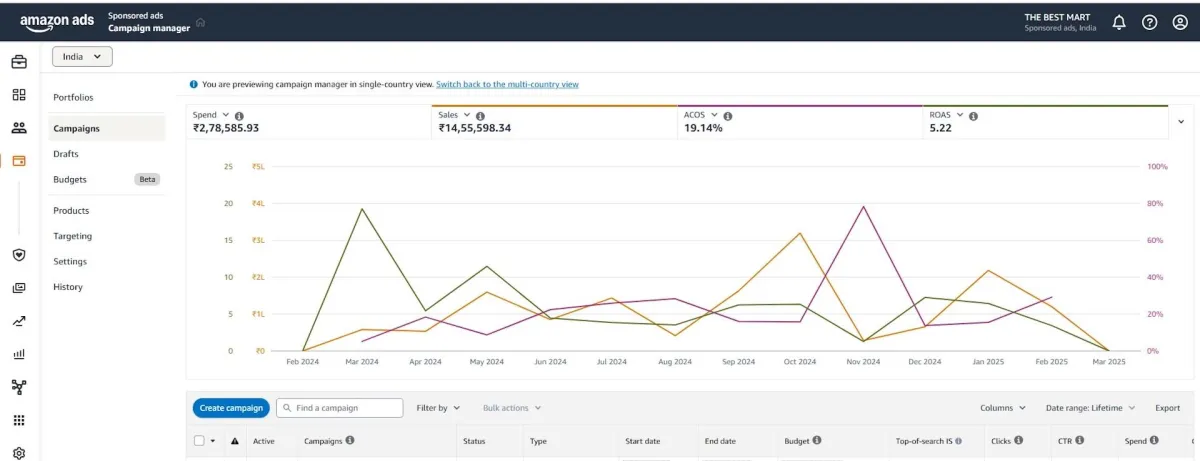
Task: Click the shield icon in sidebar
Action: tap(19, 255)
